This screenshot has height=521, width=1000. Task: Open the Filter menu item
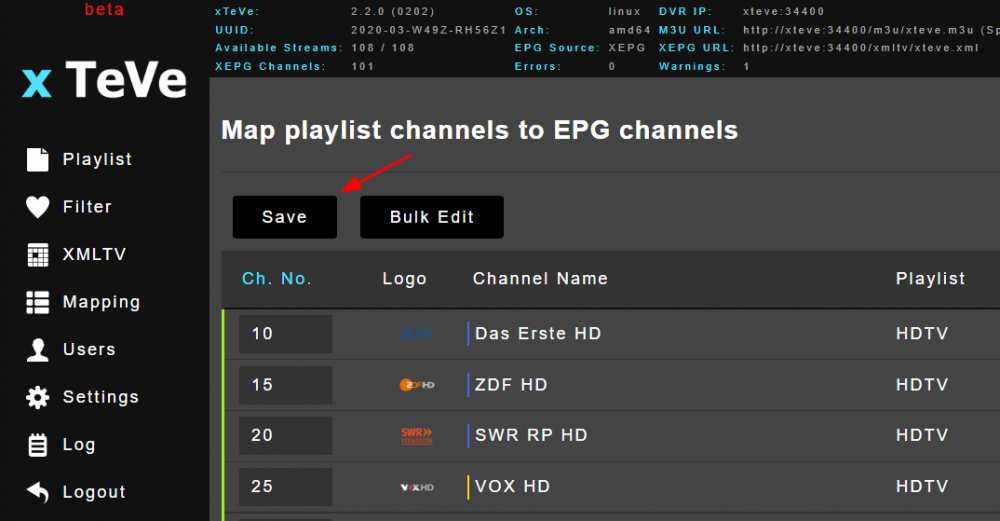(x=87, y=207)
